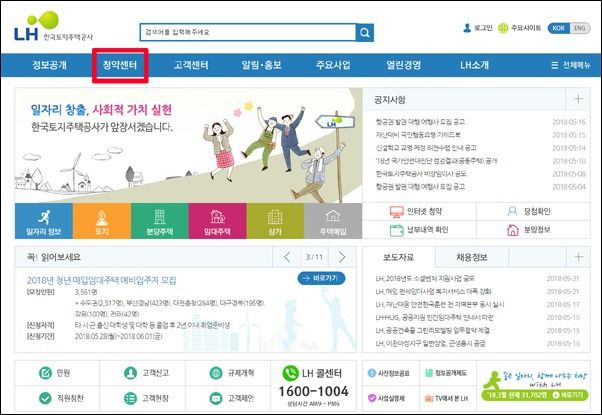Open 당첨확인 quick link
602x415 pixels.
529,211
